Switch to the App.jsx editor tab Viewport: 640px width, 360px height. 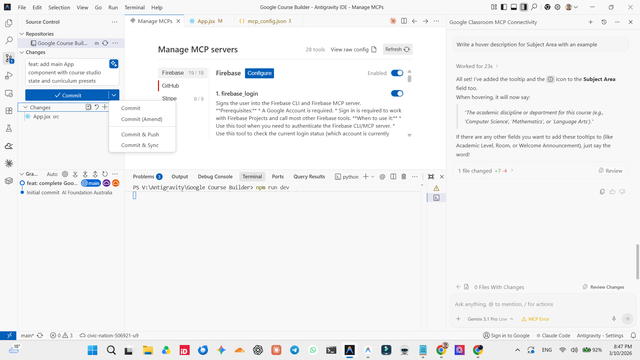click(x=209, y=21)
